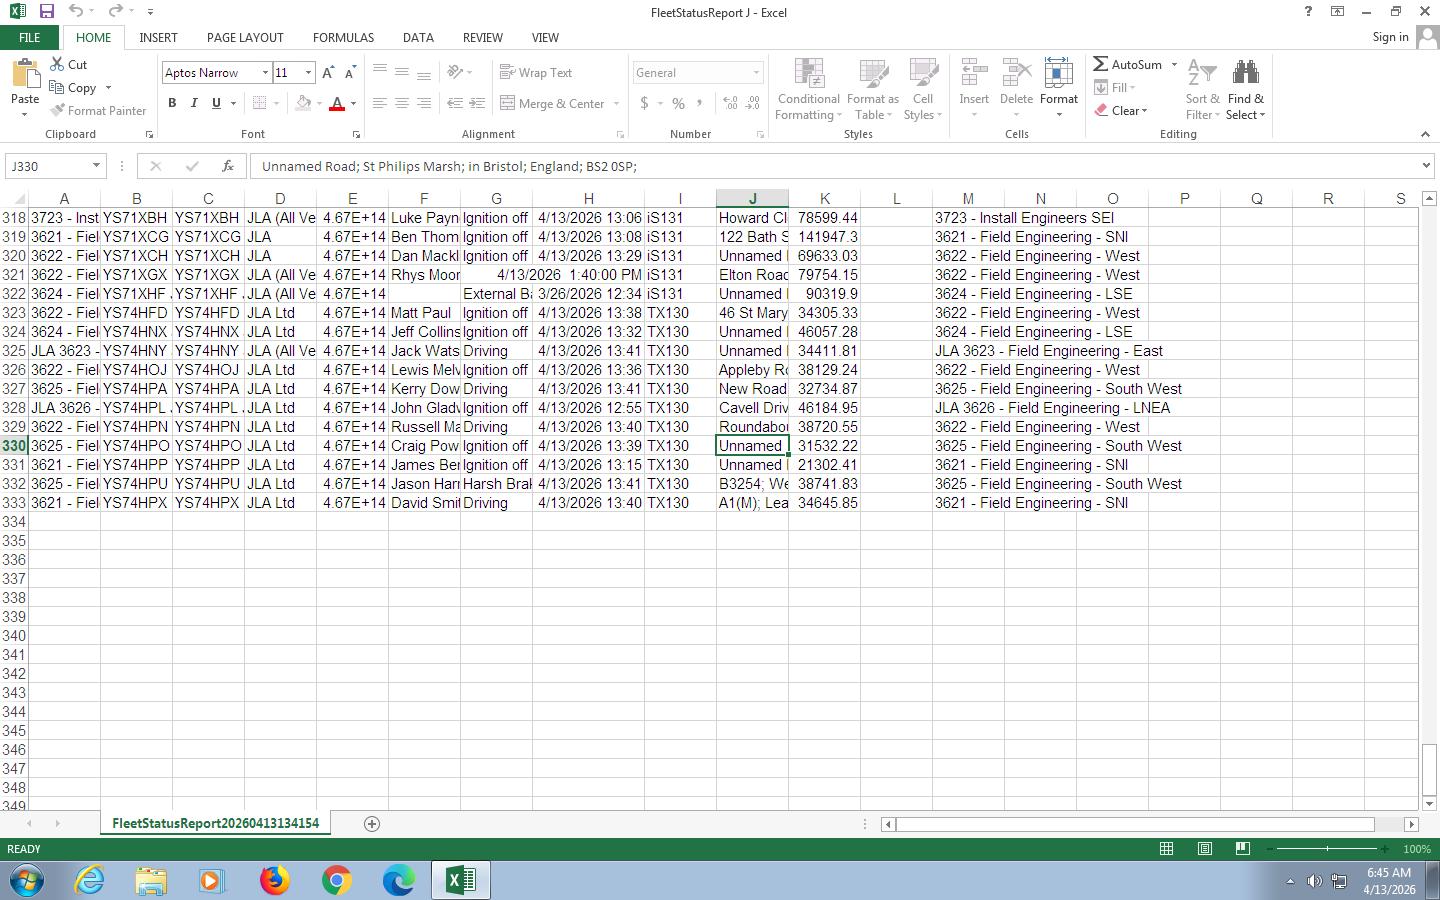The width and height of the screenshot is (1440, 900).
Task: Click the Insert Function fx icon
Action: click(x=228, y=166)
